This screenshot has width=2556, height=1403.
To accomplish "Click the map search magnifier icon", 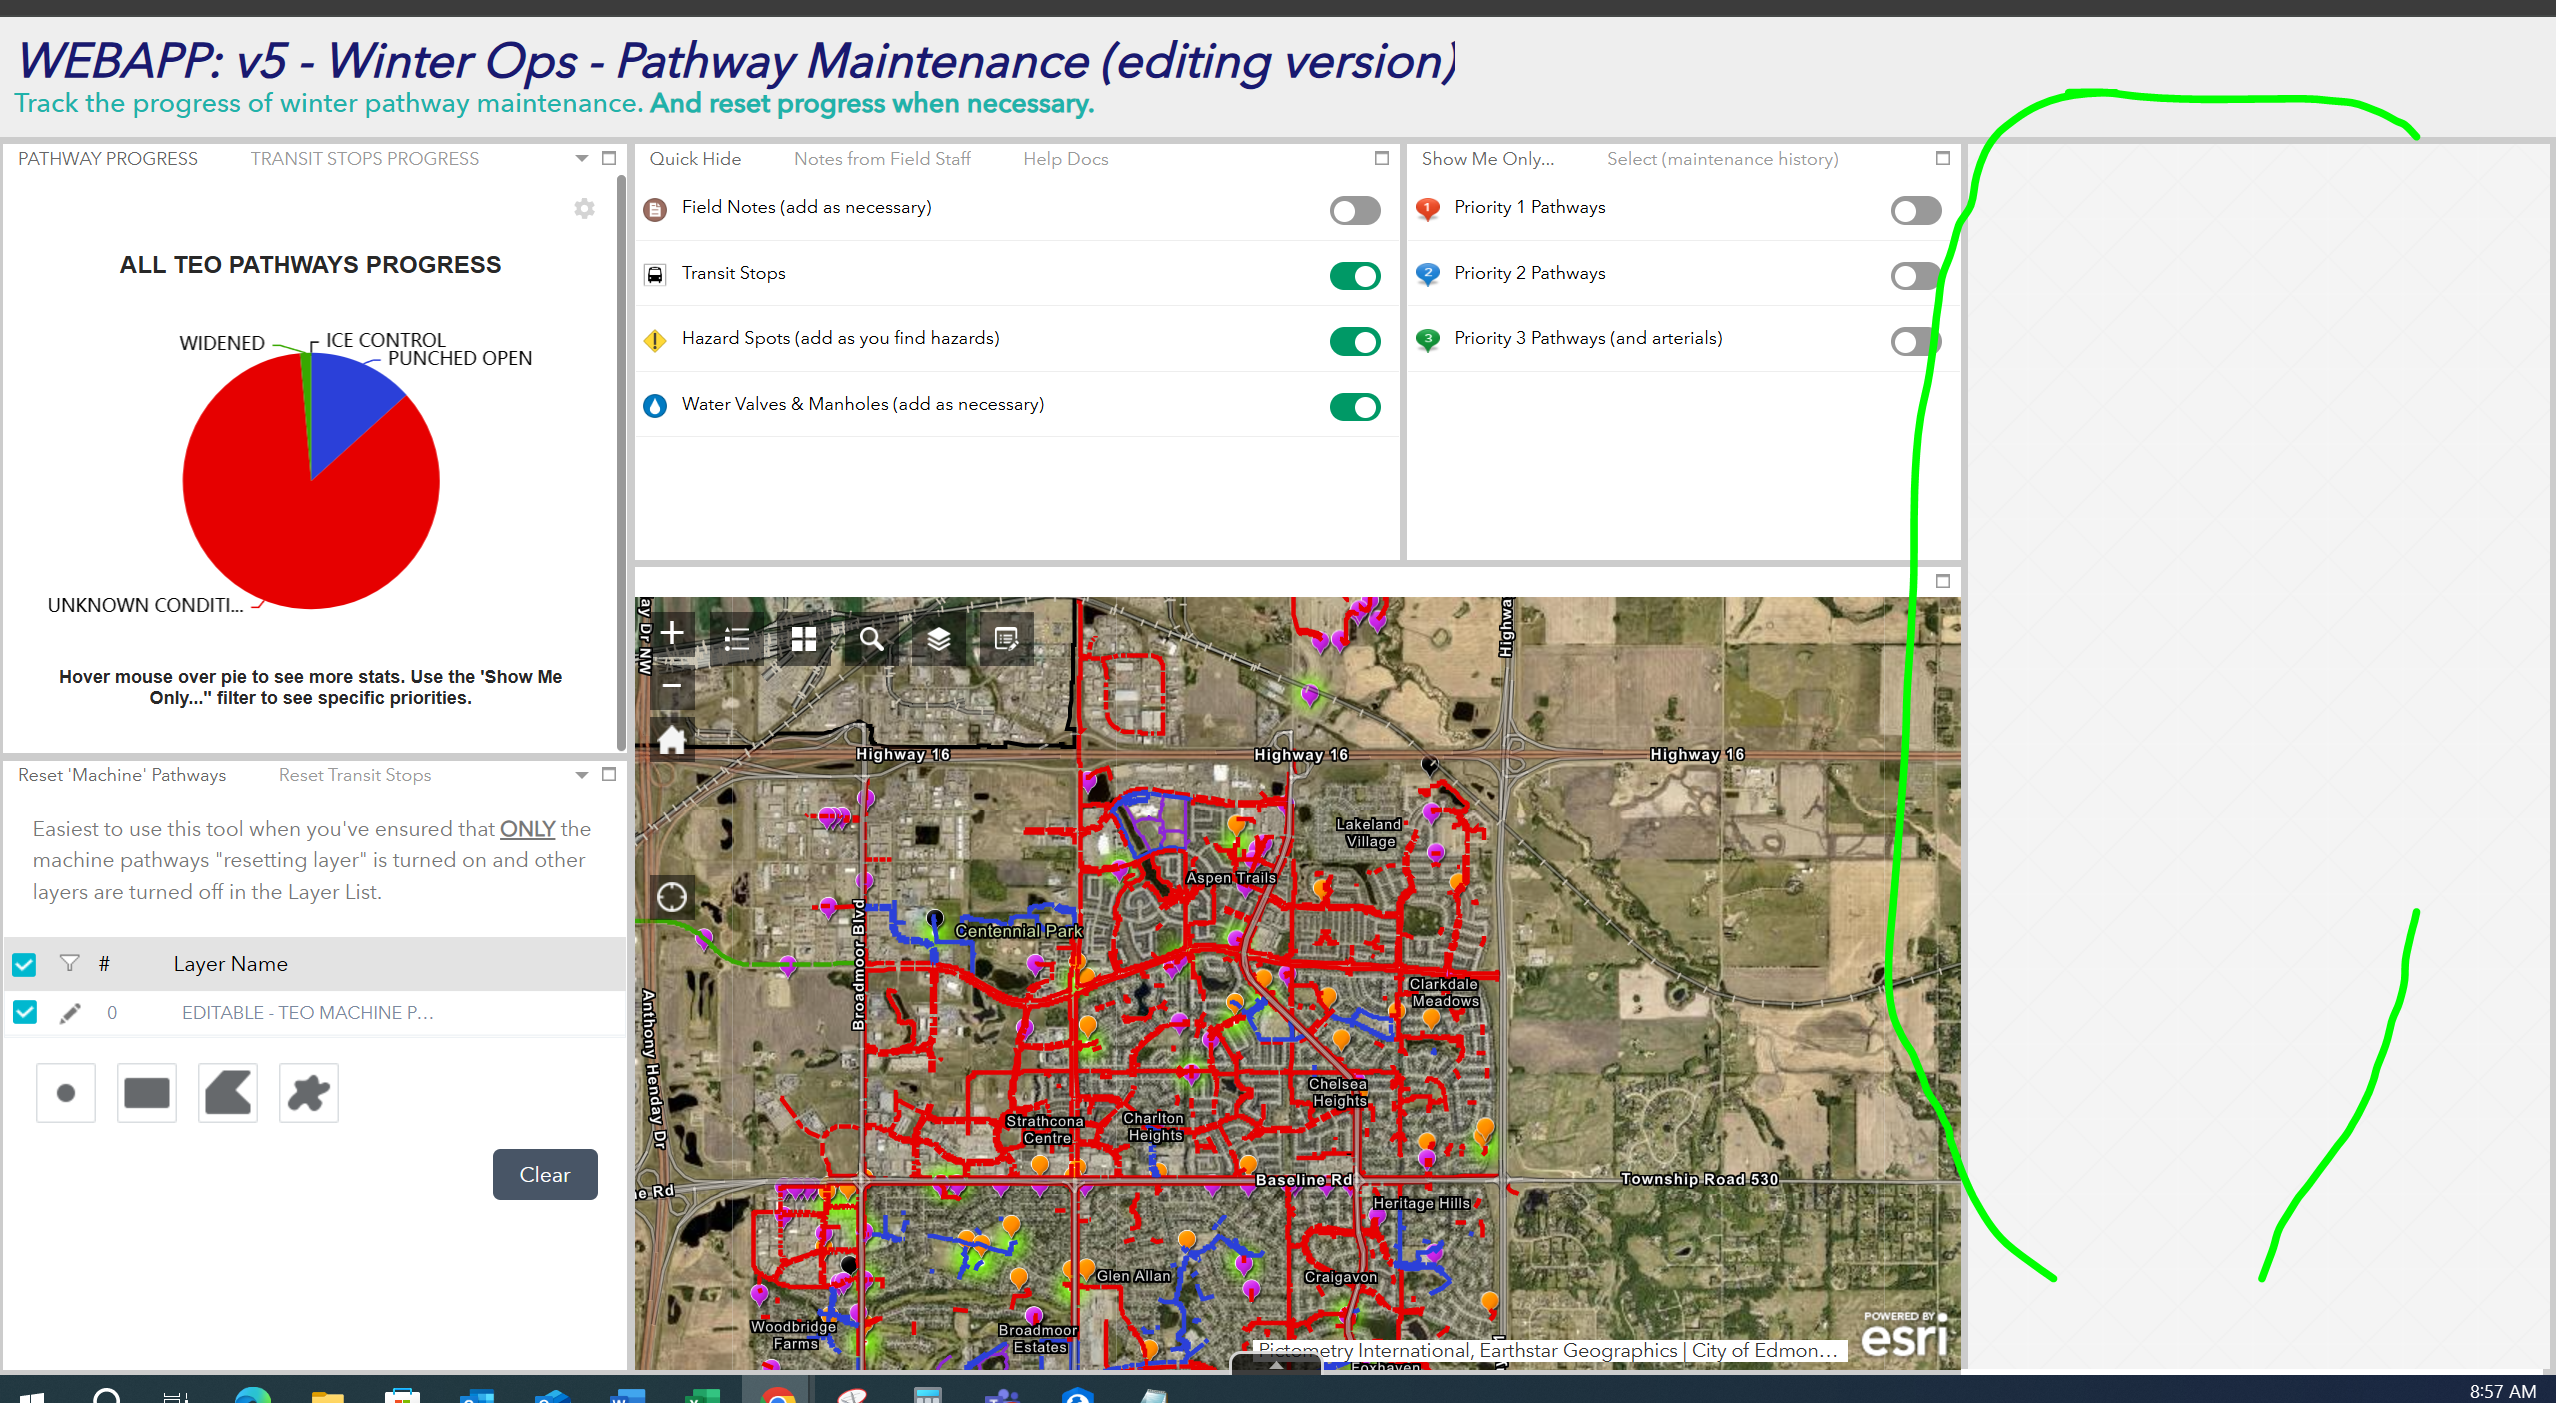I will [871, 639].
